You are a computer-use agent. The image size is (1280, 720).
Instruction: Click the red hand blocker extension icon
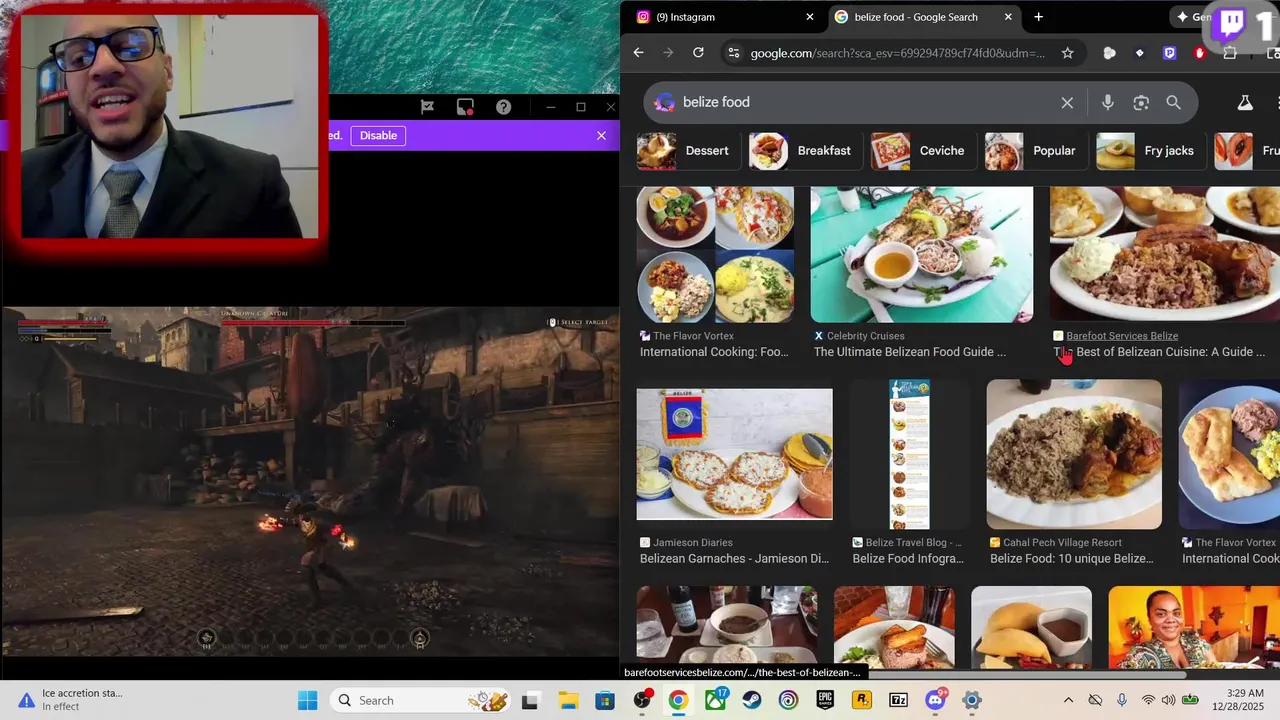pyautogui.click(x=1200, y=53)
